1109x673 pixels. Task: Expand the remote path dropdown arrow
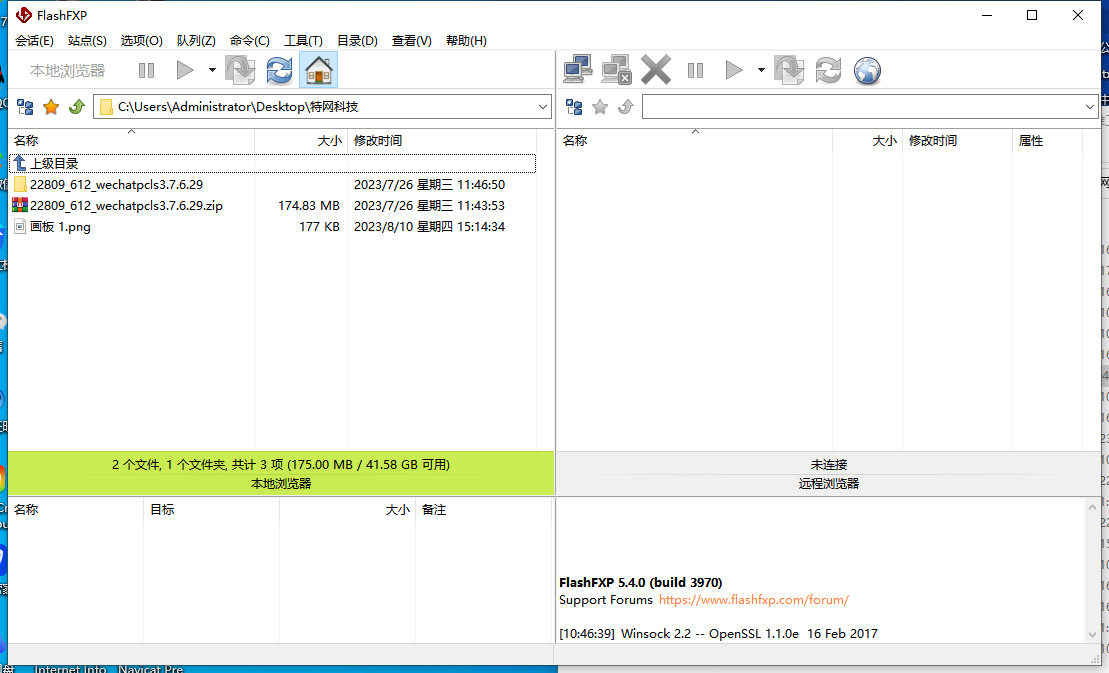click(1089, 107)
